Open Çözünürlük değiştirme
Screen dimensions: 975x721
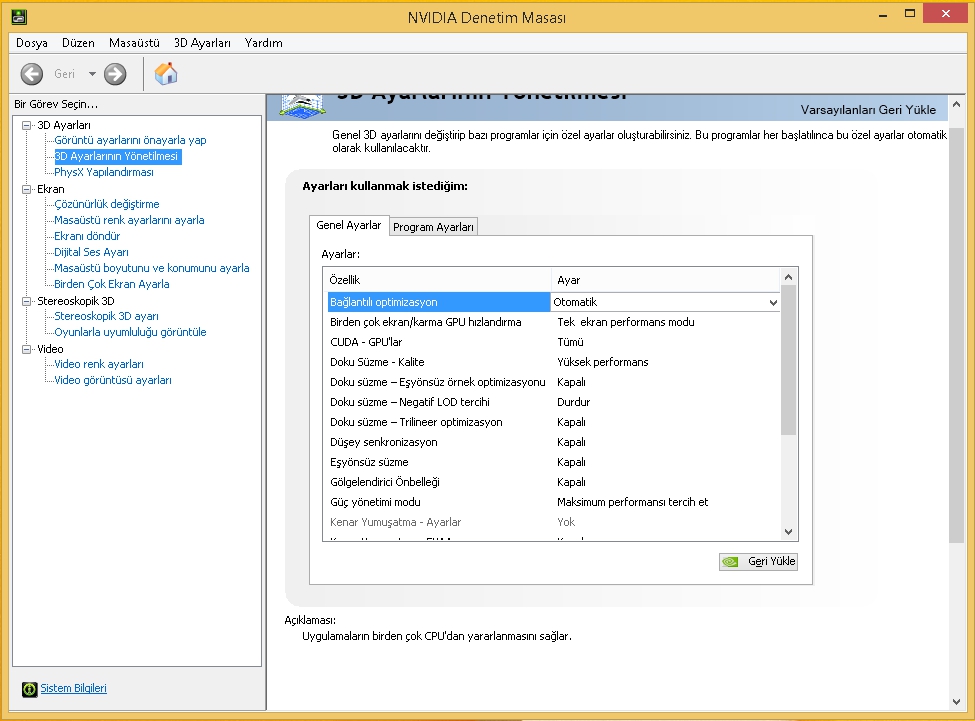[107, 204]
